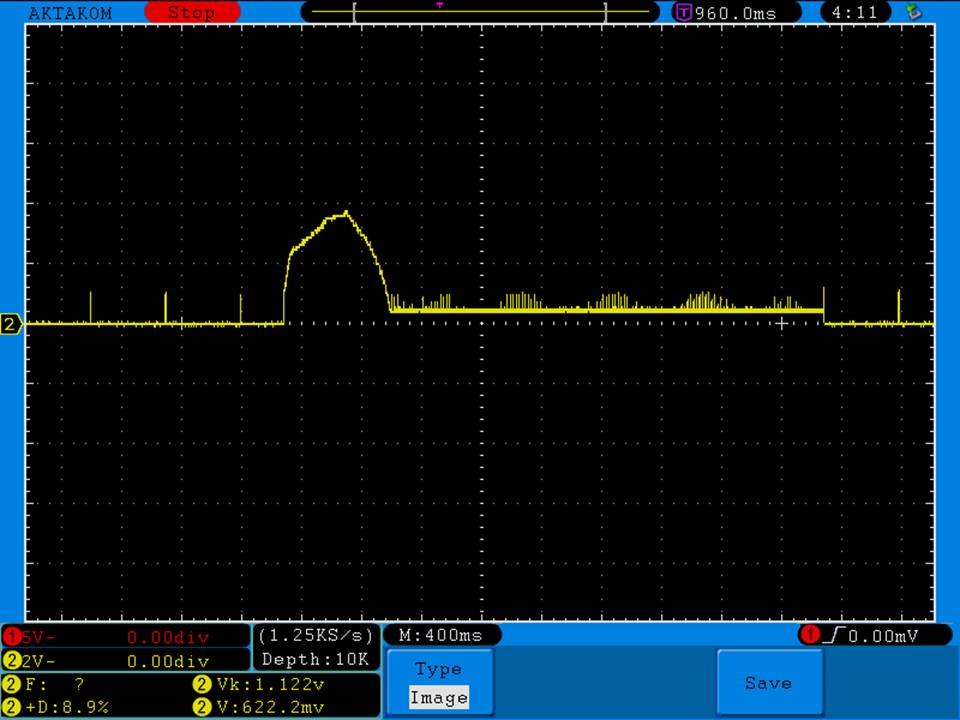Click the Depth:10K memory depth label
The image size is (960, 720).
pos(316,659)
